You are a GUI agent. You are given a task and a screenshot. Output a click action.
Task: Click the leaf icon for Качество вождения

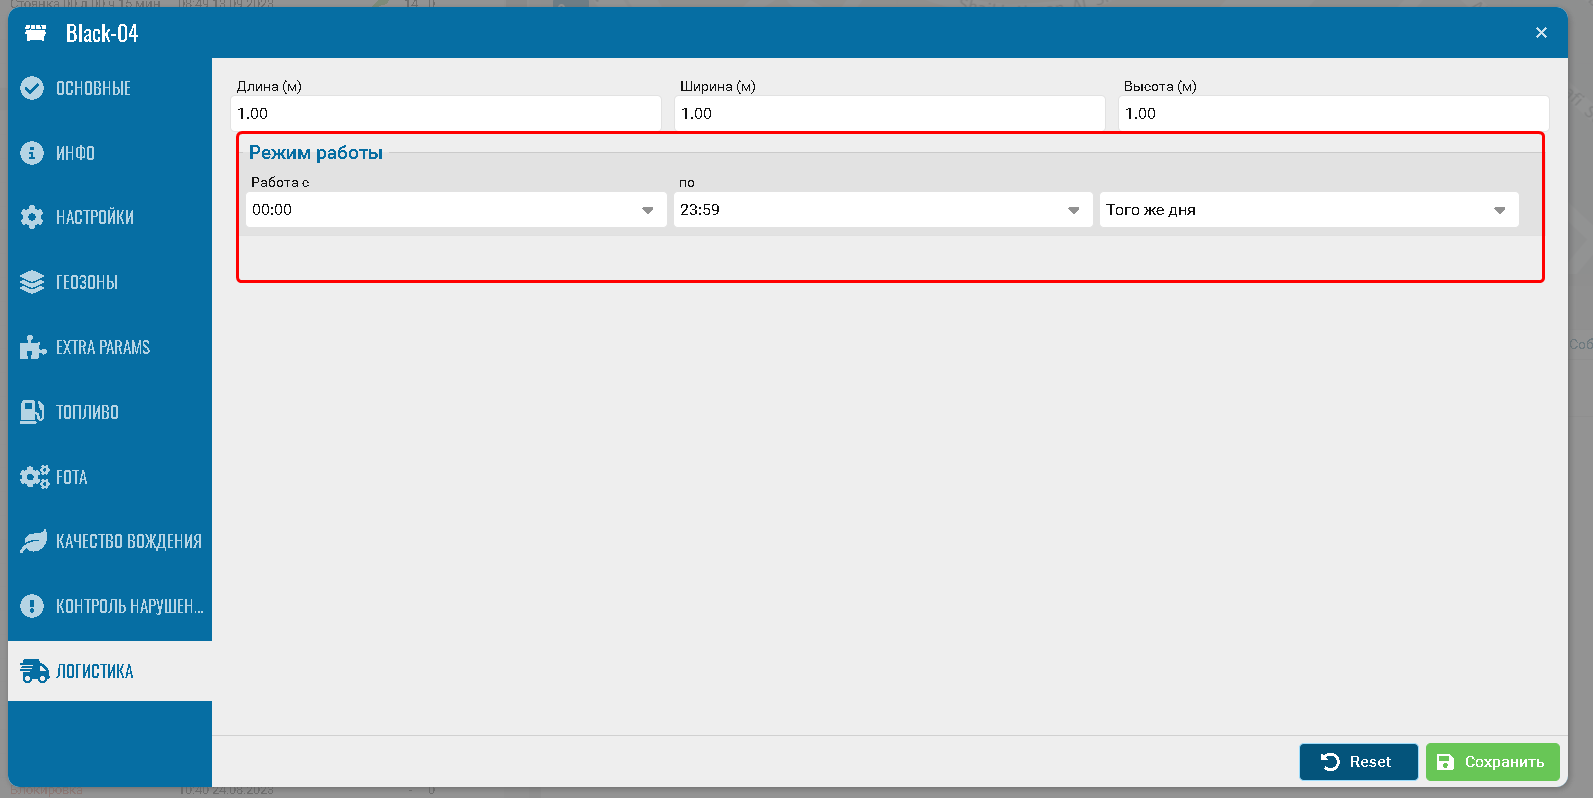(x=33, y=541)
